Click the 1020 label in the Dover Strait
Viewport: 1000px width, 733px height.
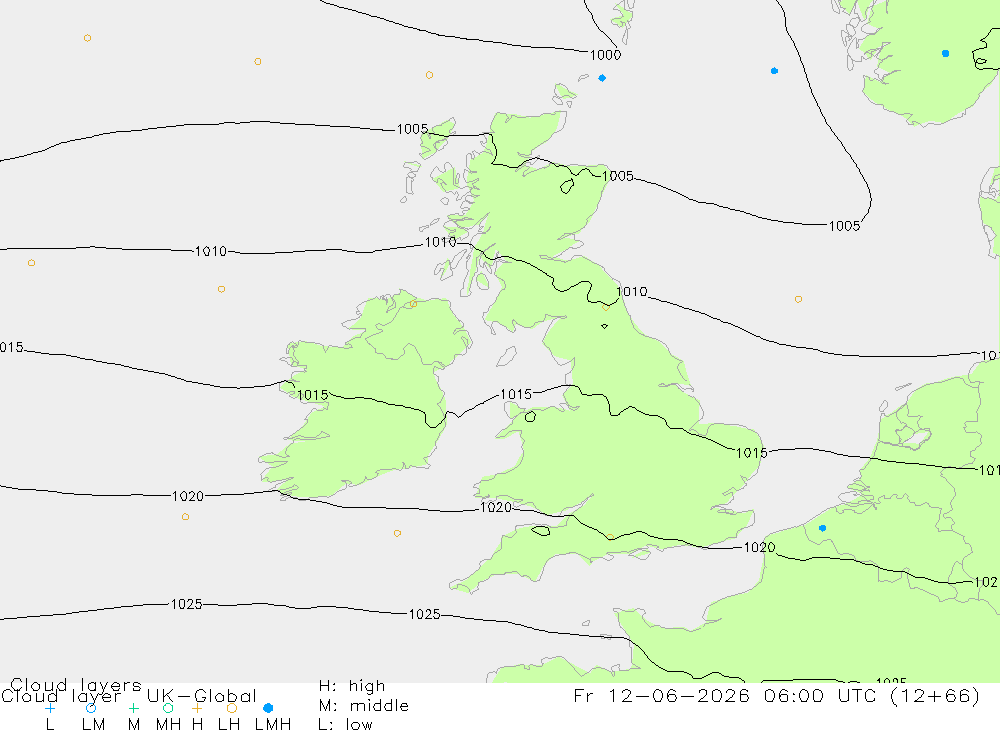[x=760, y=547]
